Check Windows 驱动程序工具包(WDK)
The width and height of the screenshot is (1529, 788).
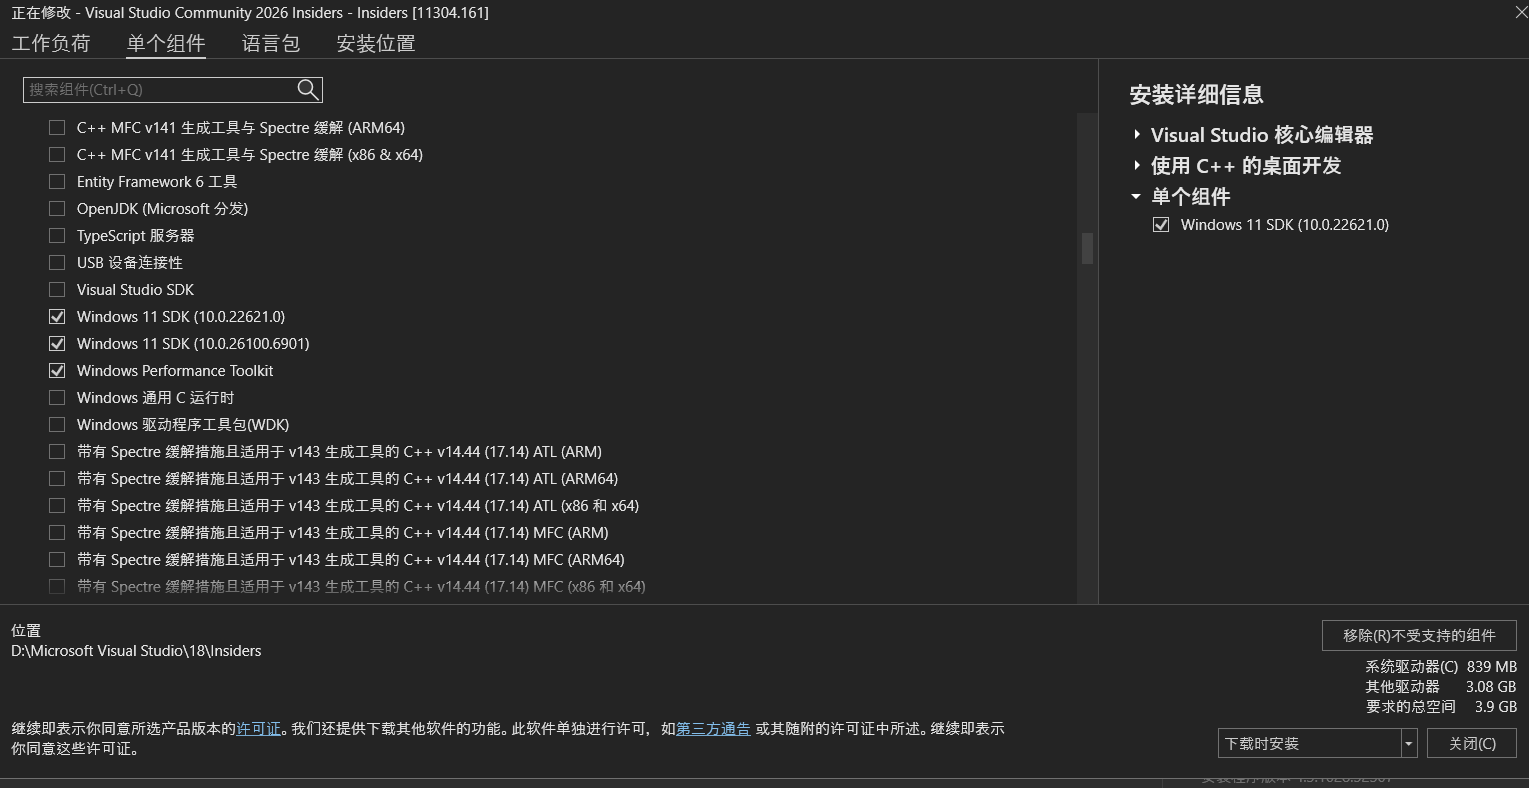(57, 424)
